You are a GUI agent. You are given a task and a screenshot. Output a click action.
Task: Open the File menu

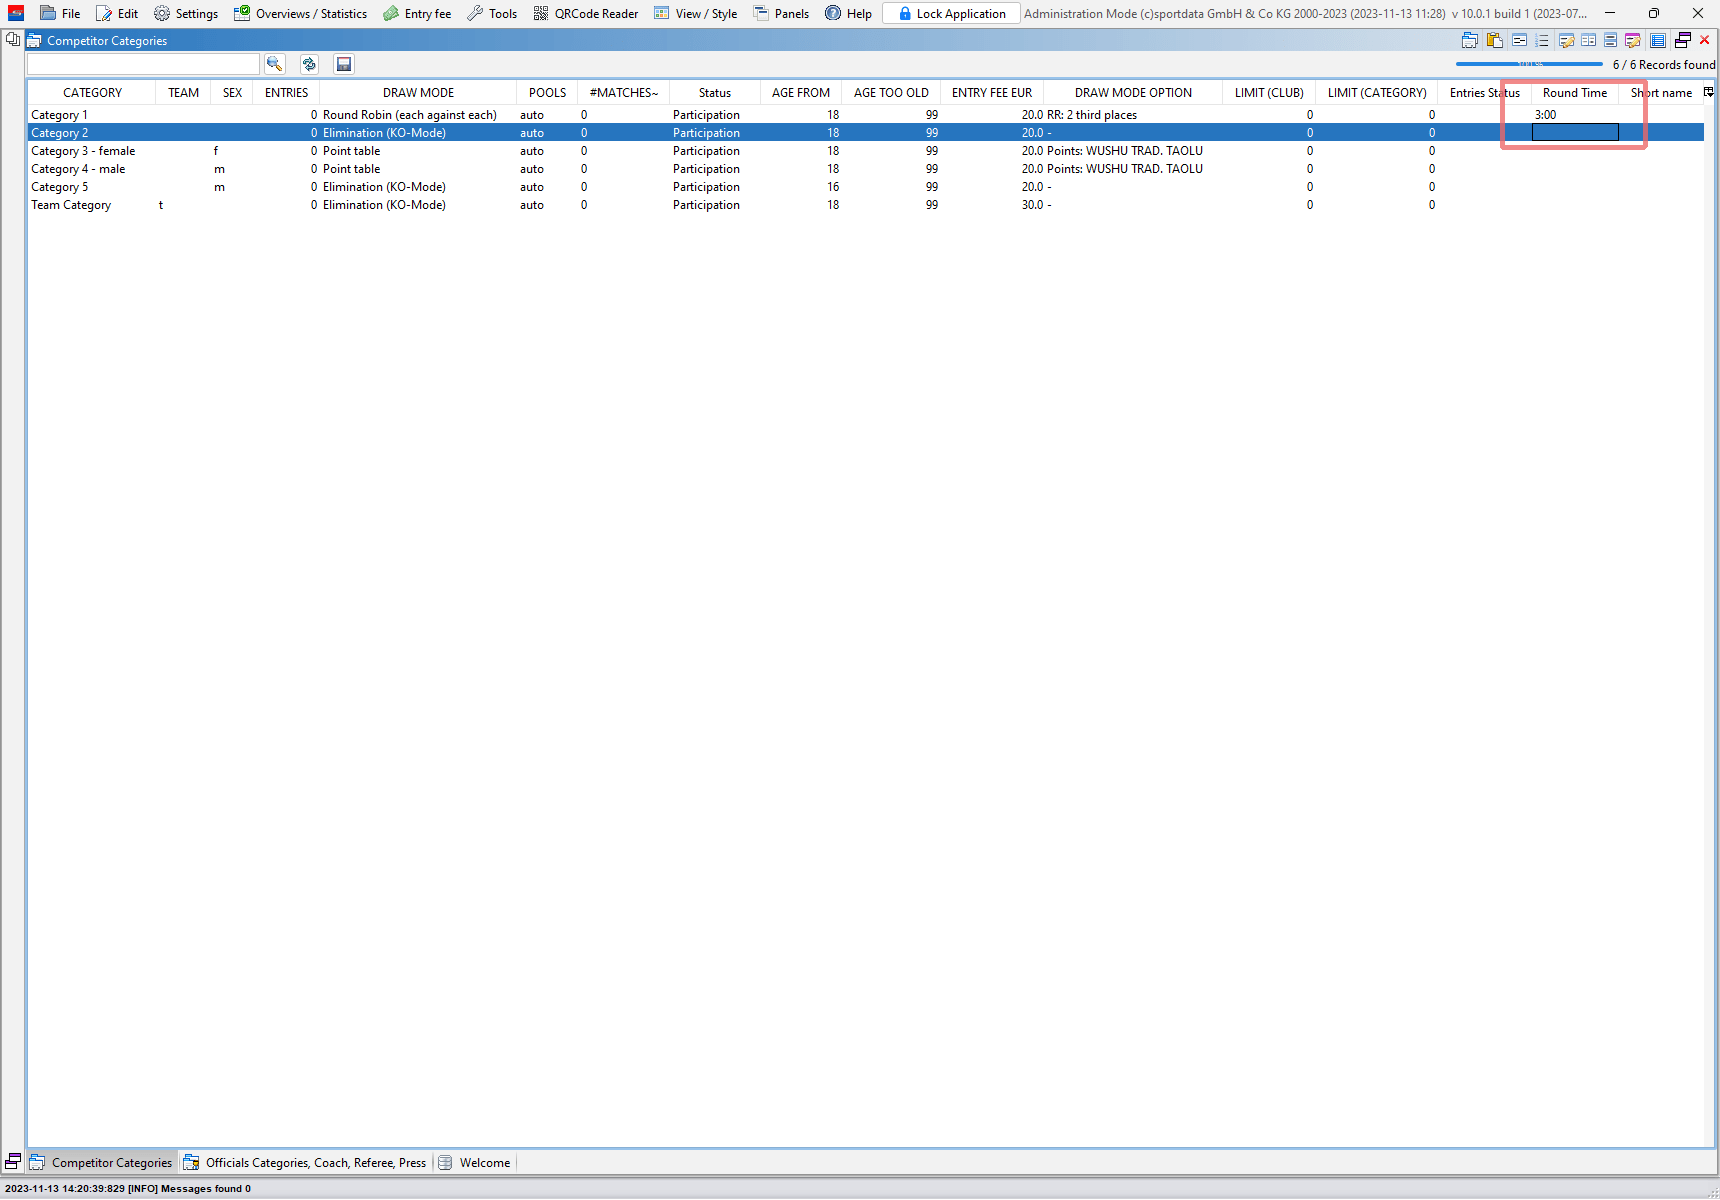click(x=61, y=13)
